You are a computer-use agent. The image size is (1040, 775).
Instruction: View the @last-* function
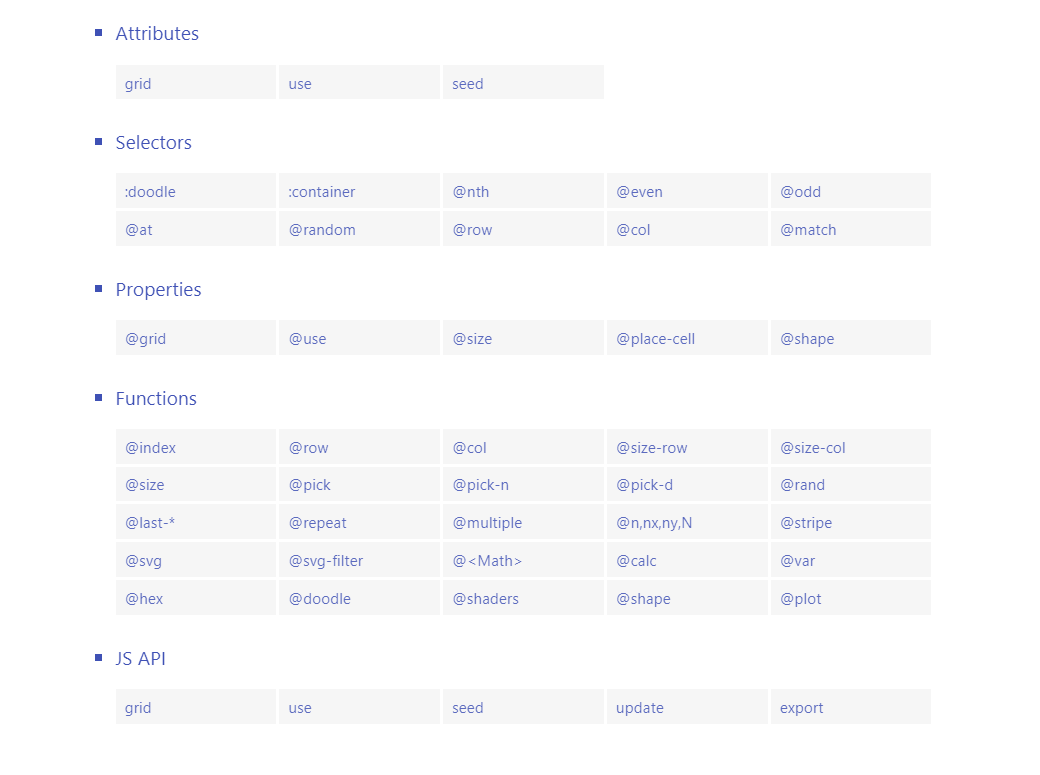pos(196,522)
